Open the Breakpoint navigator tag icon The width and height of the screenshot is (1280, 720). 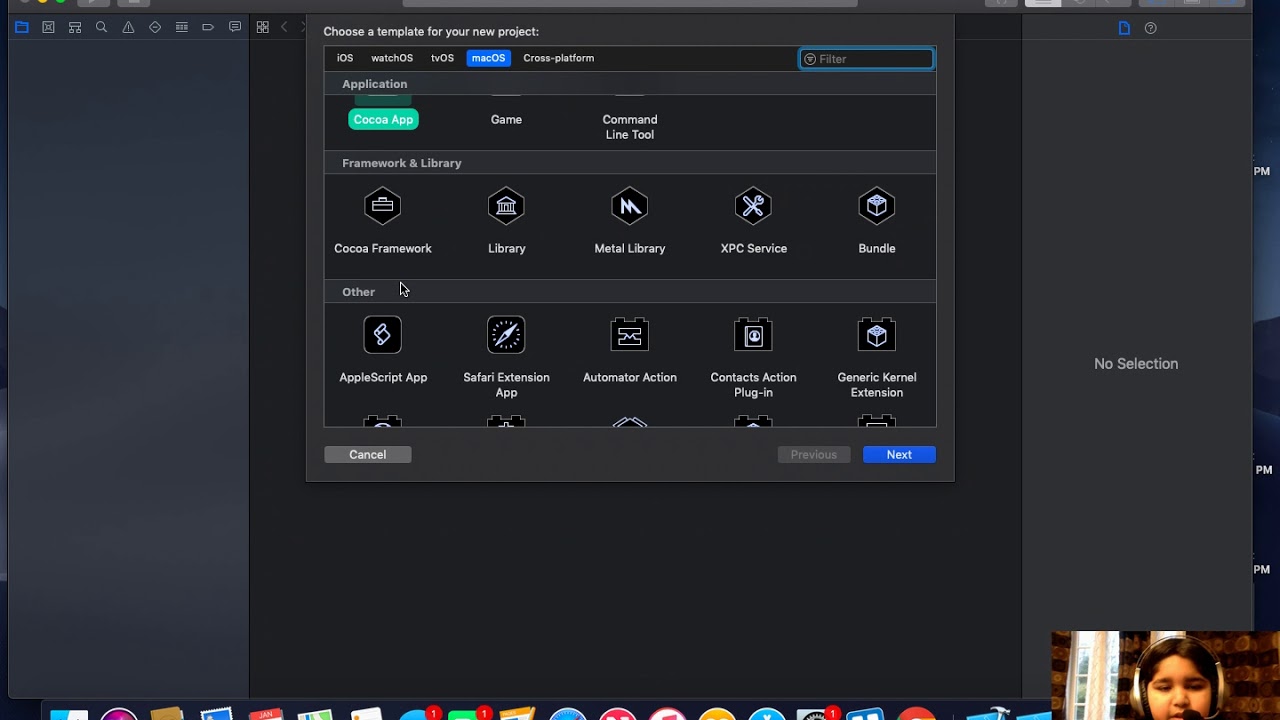[x=208, y=27]
